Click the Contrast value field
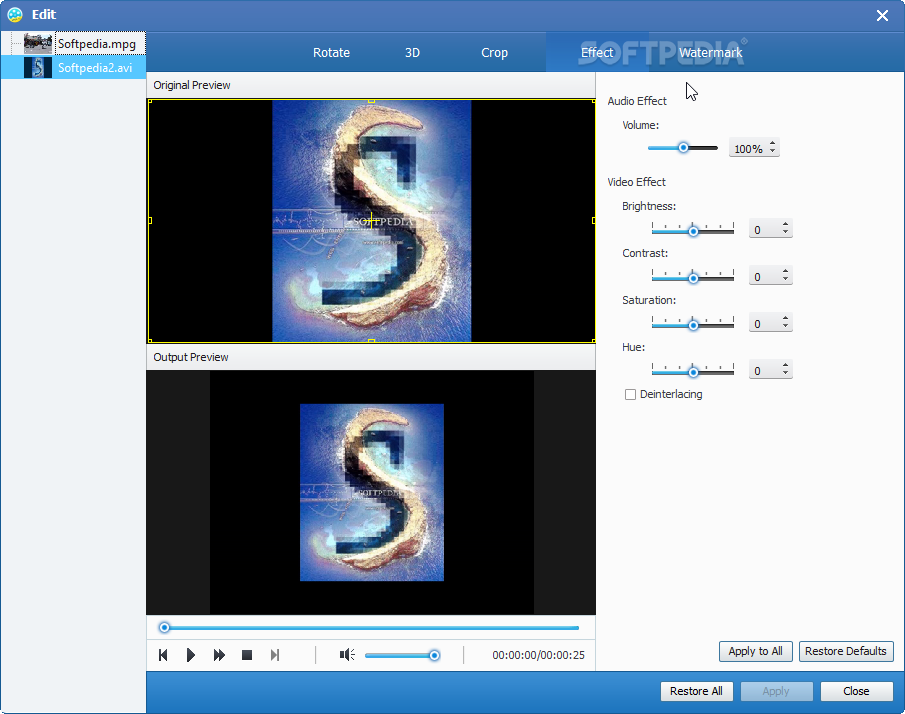This screenshot has height=714, width=905. (764, 276)
